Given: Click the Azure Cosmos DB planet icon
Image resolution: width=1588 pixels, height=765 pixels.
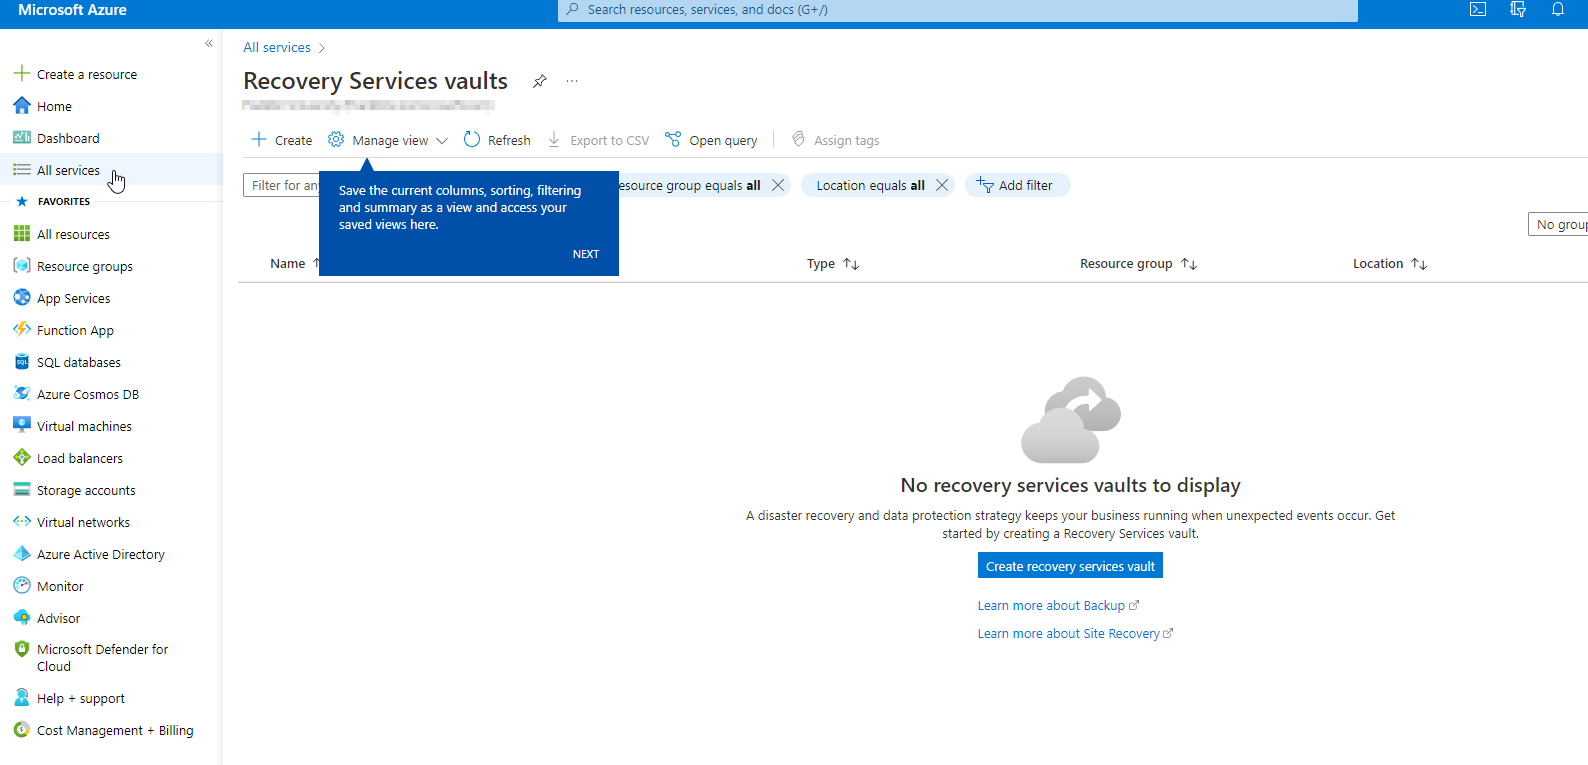Looking at the screenshot, I should [x=22, y=393].
